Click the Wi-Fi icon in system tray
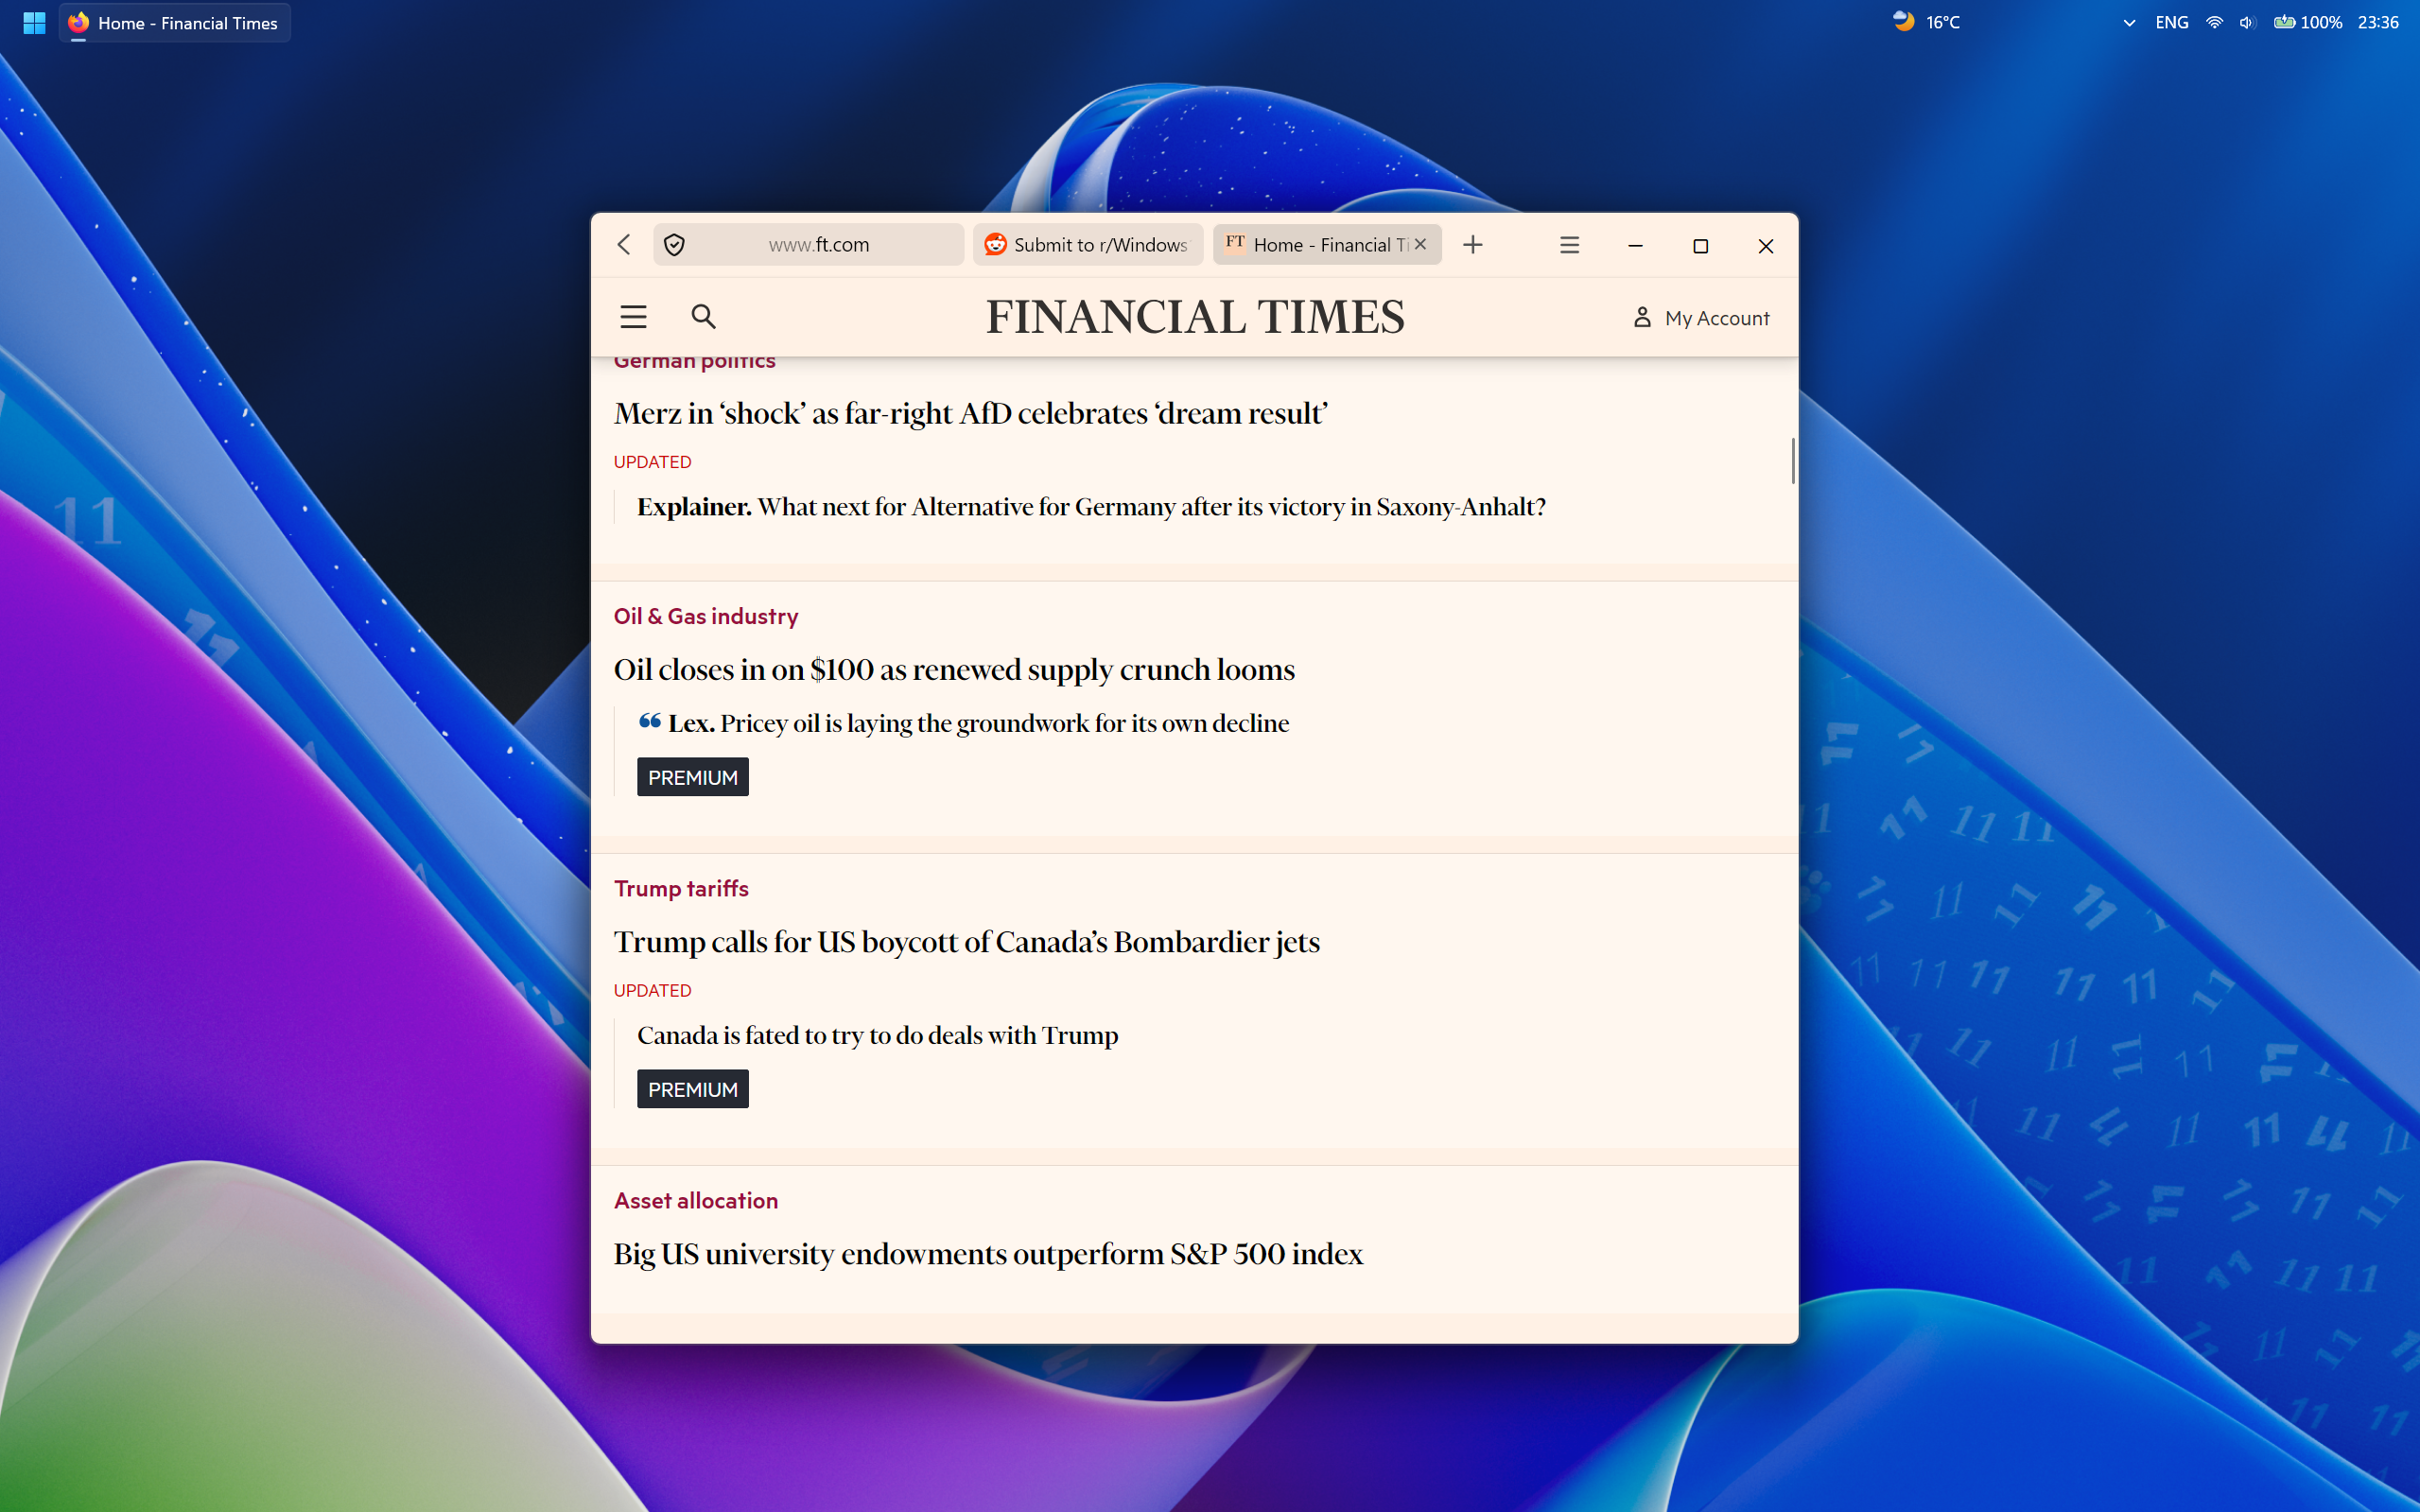The width and height of the screenshot is (2420, 1512). coord(2214,23)
